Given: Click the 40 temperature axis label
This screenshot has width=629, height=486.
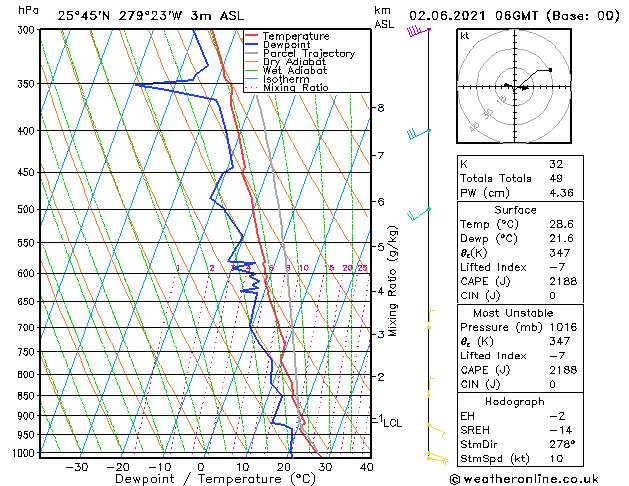Looking at the screenshot, I should (x=367, y=467).
